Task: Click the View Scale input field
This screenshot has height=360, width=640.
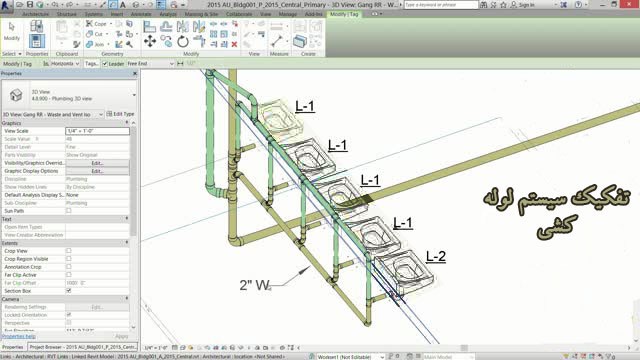Action: pyautogui.click(x=97, y=131)
